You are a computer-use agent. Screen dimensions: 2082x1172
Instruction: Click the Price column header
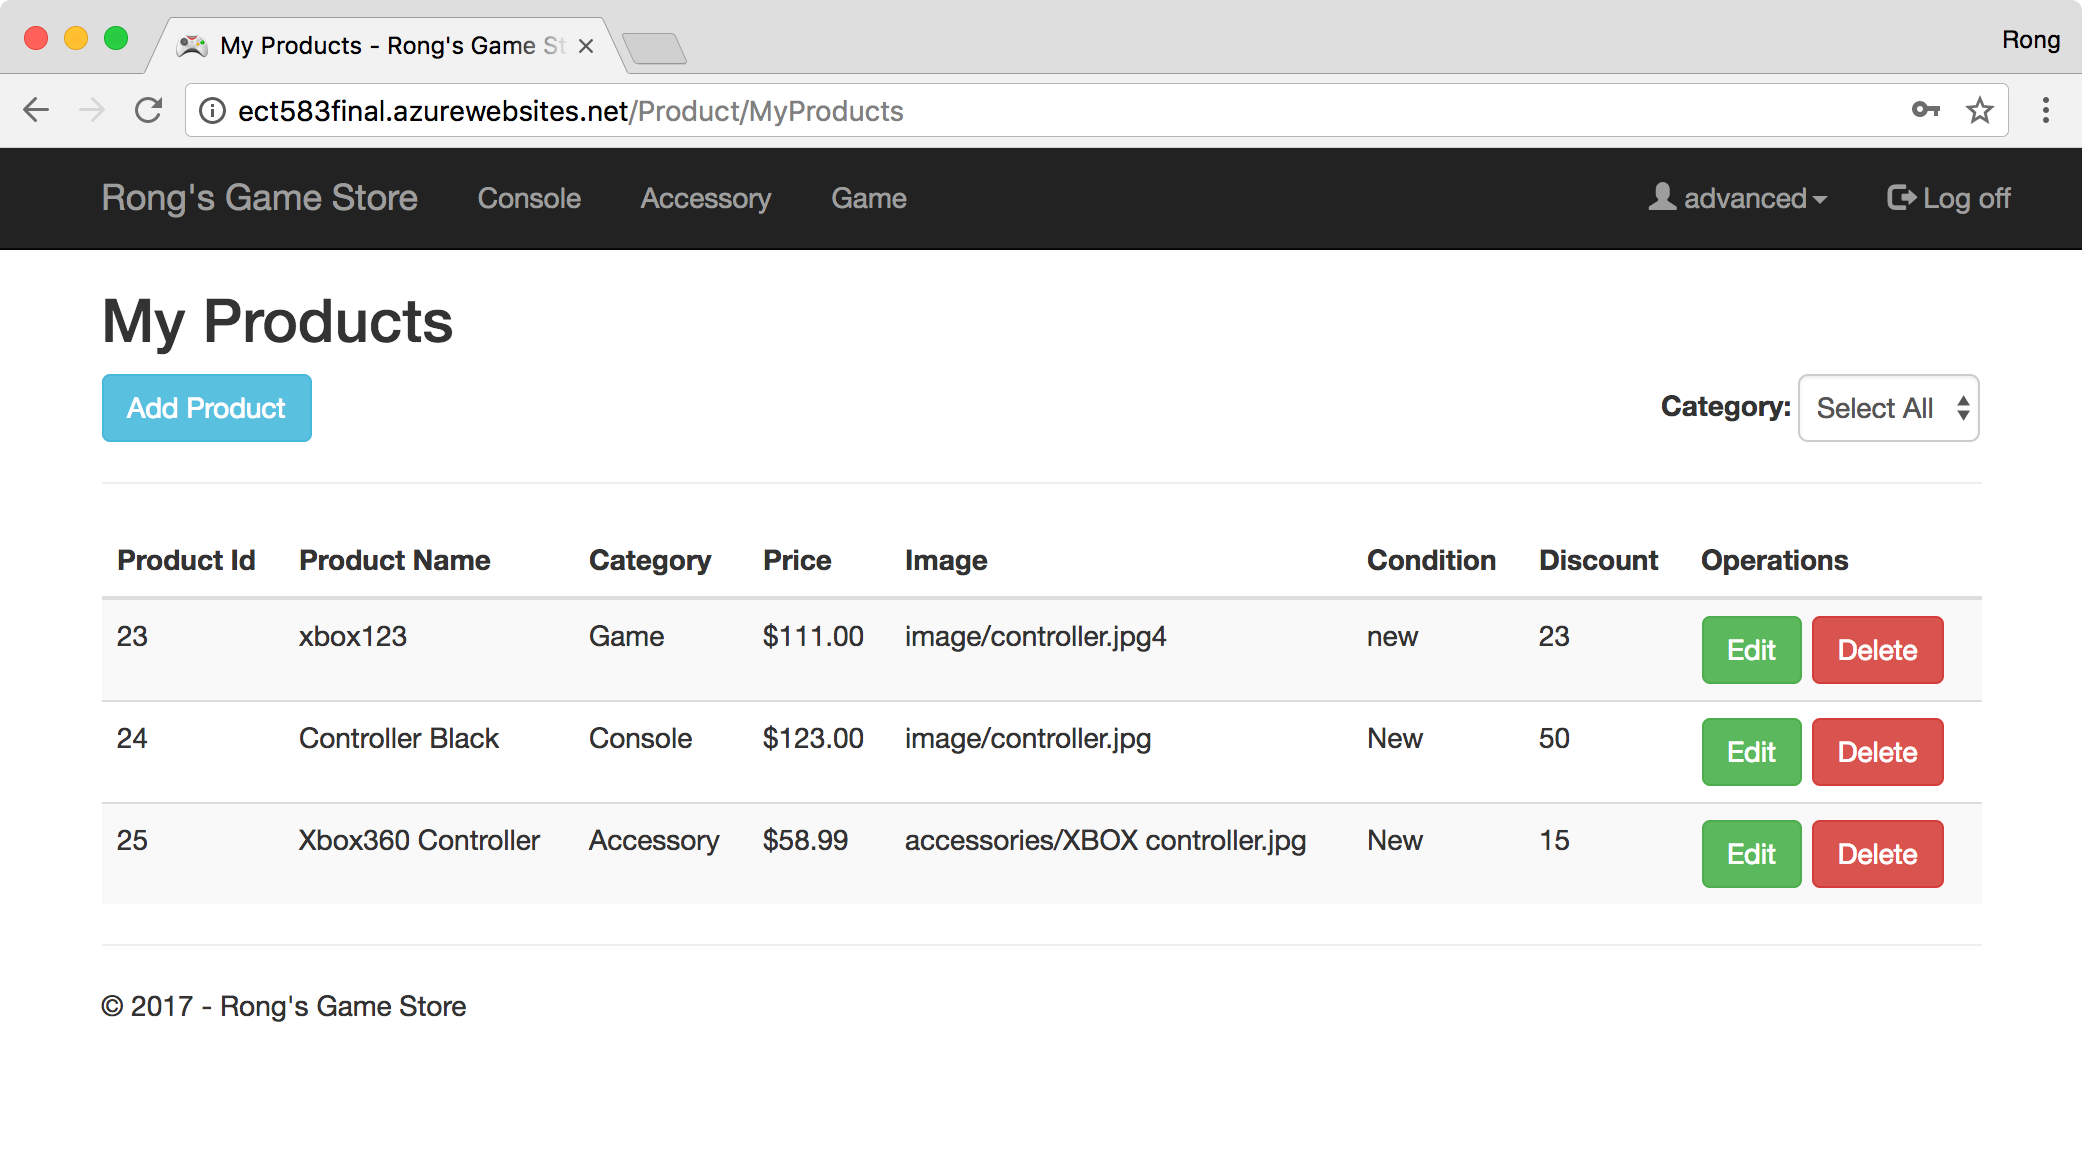[797, 560]
